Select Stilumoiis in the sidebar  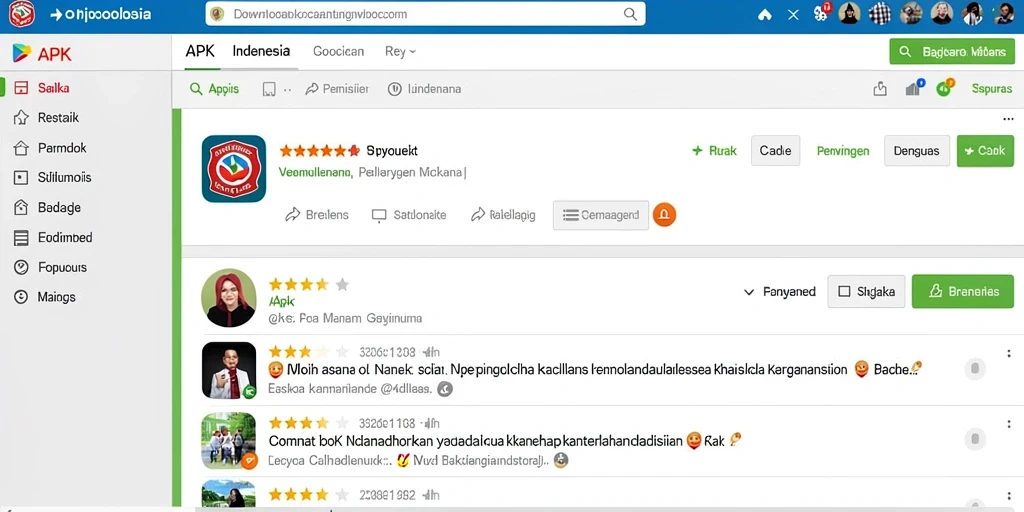pyautogui.click(x=52, y=177)
